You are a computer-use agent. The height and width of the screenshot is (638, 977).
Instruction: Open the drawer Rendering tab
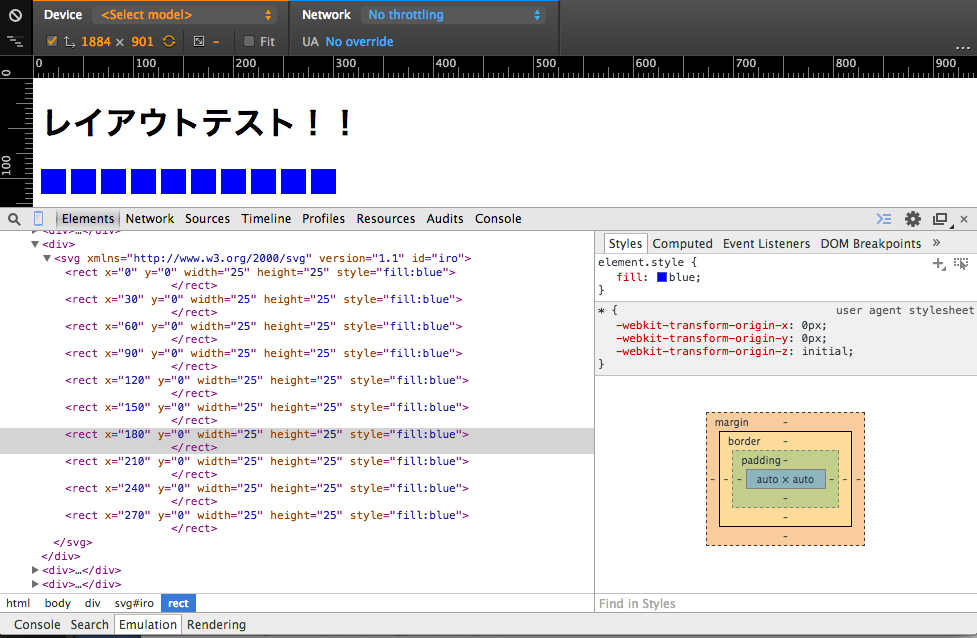pos(216,624)
